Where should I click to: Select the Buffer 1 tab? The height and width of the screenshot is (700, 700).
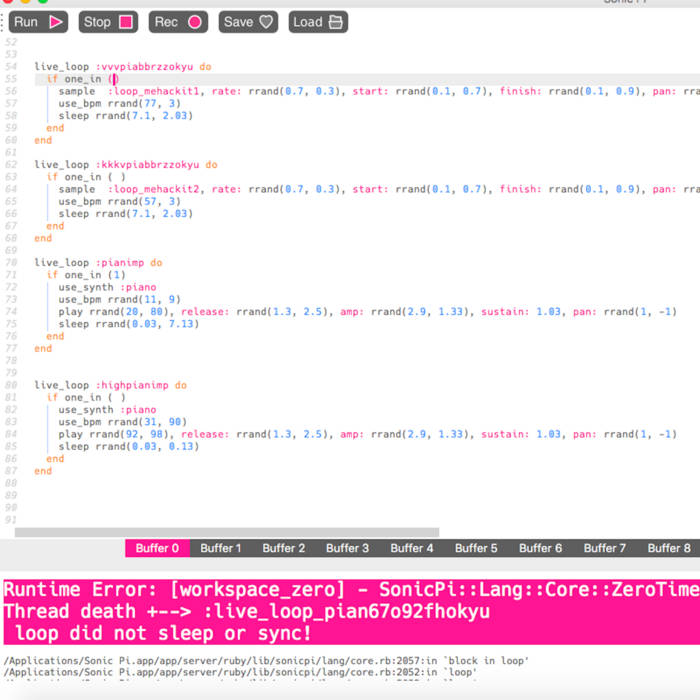(220, 548)
